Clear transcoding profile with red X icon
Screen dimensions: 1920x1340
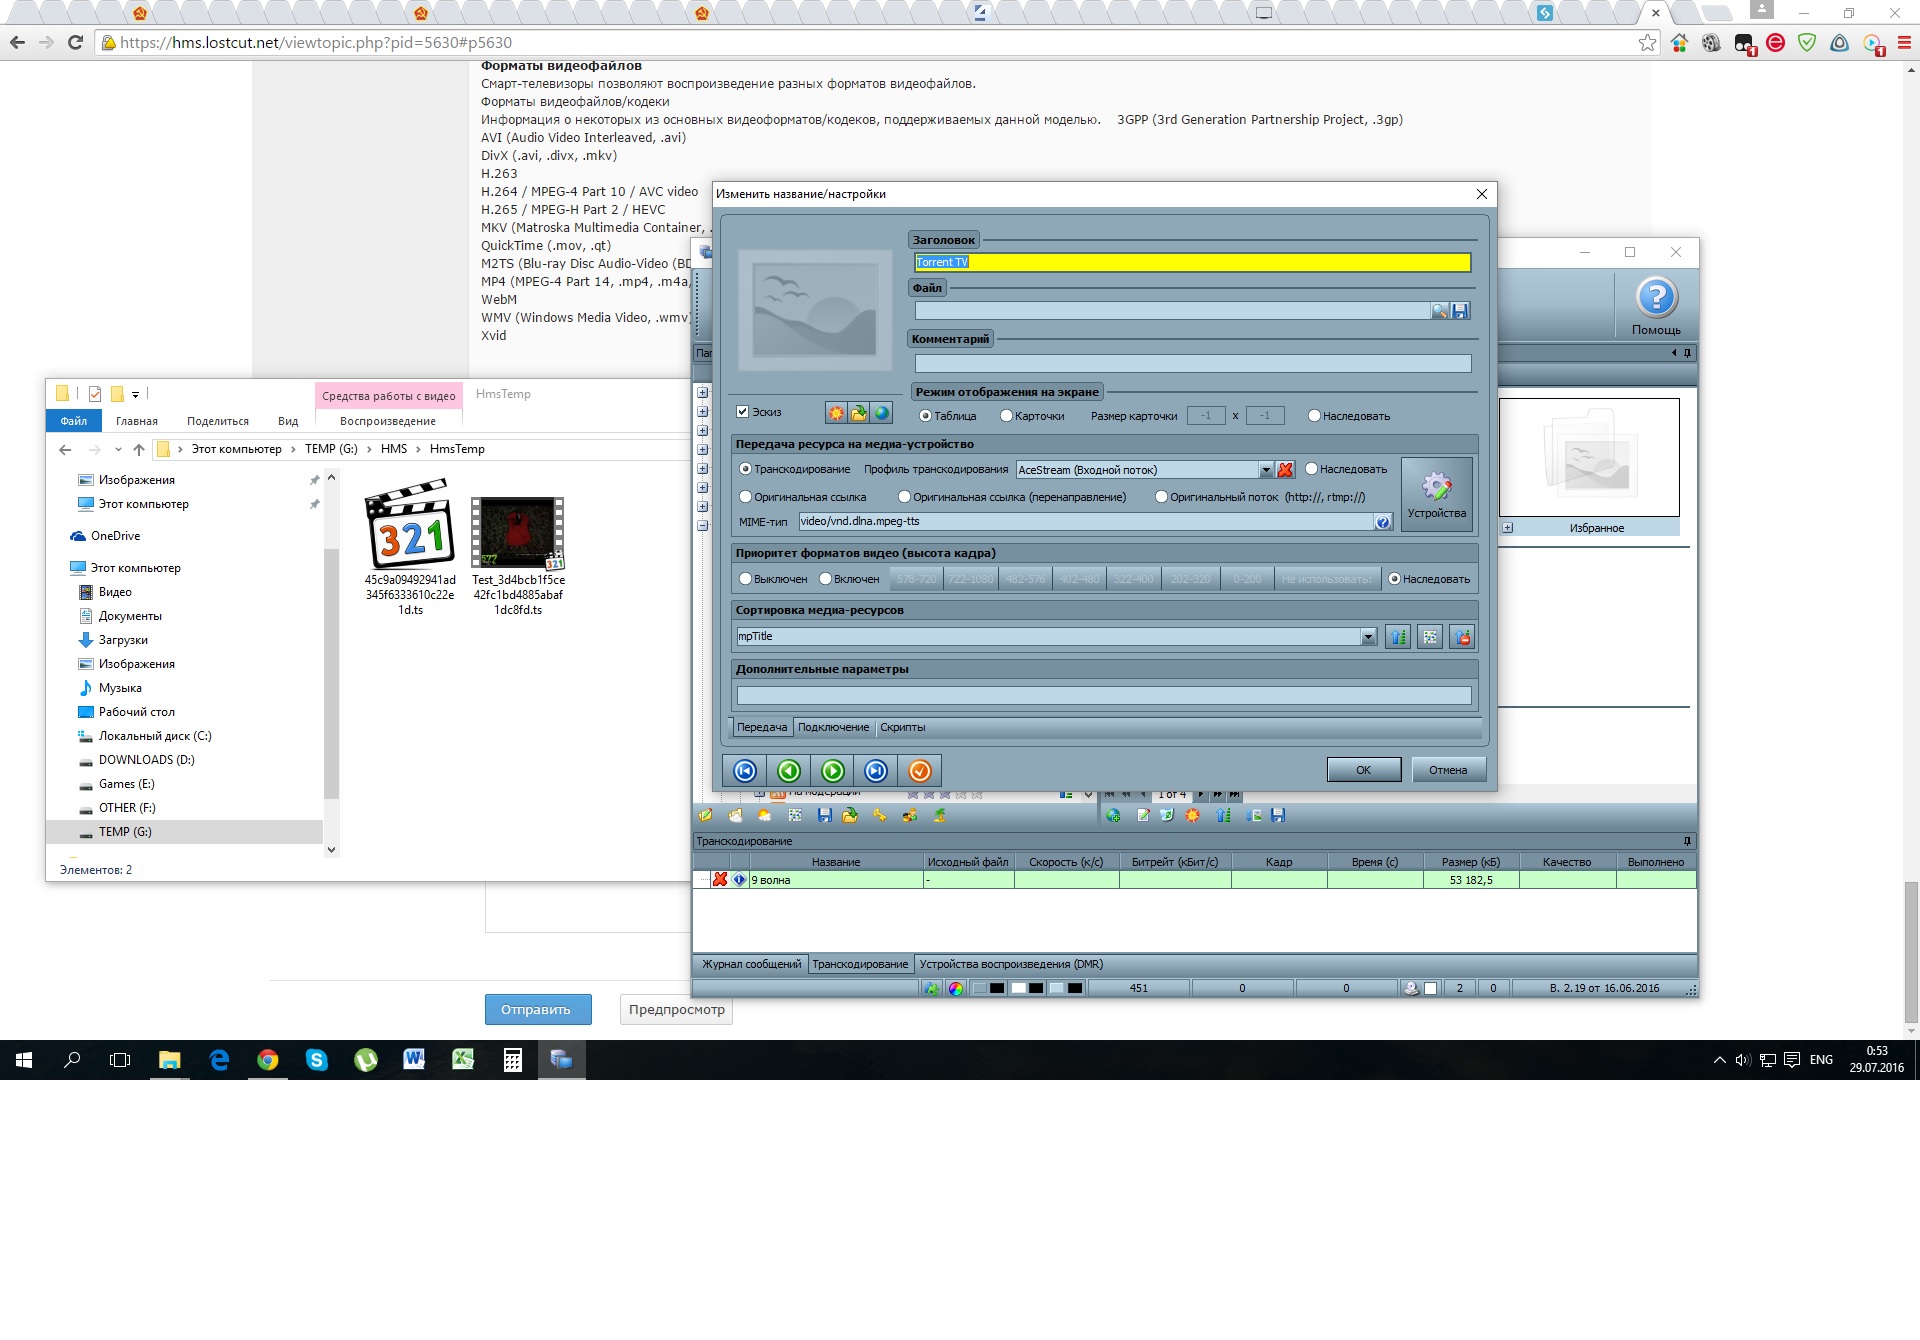[1285, 470]
